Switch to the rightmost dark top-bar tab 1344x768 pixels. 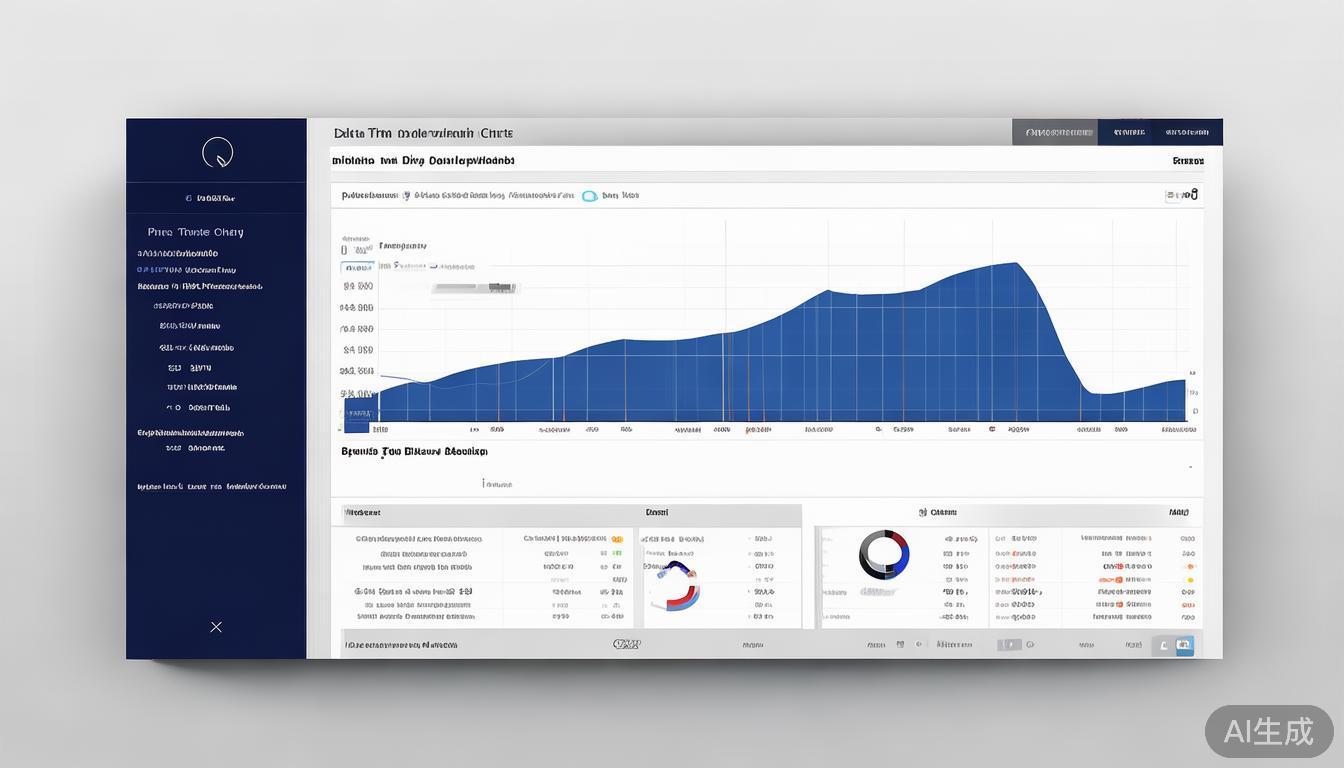(1187, 132)
